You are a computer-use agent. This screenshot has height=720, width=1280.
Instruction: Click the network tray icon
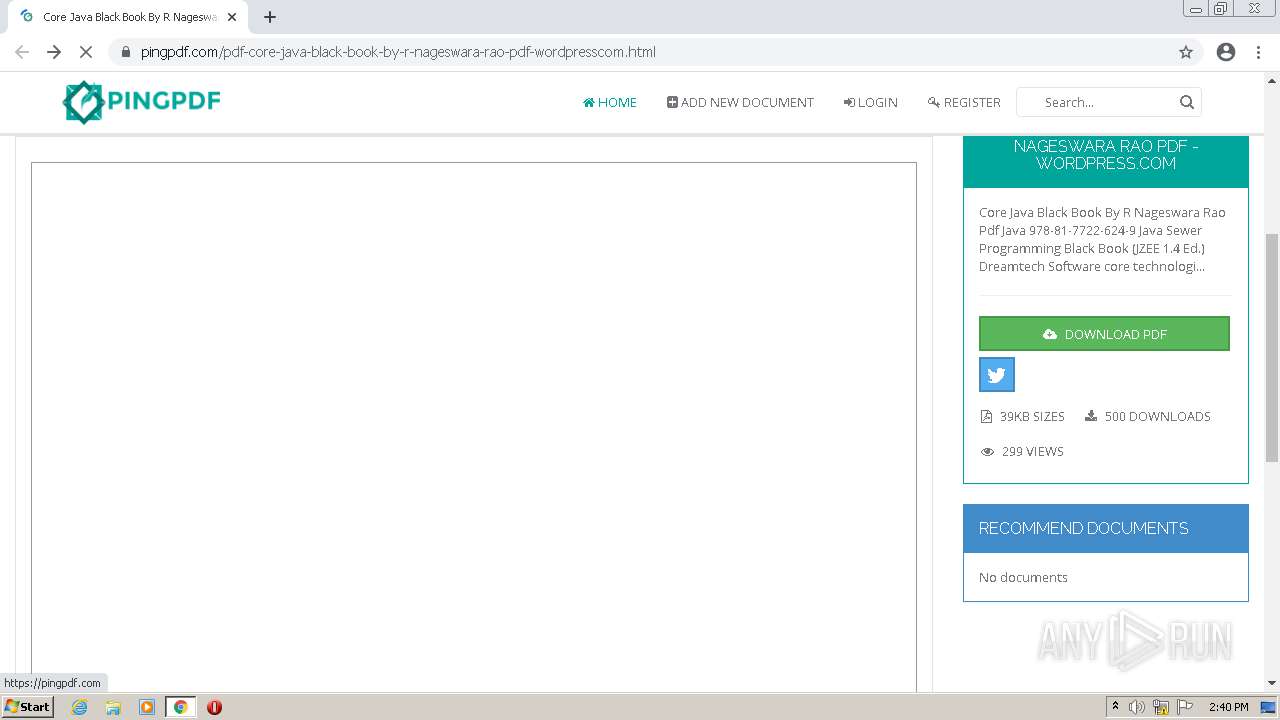[1161, 707]
